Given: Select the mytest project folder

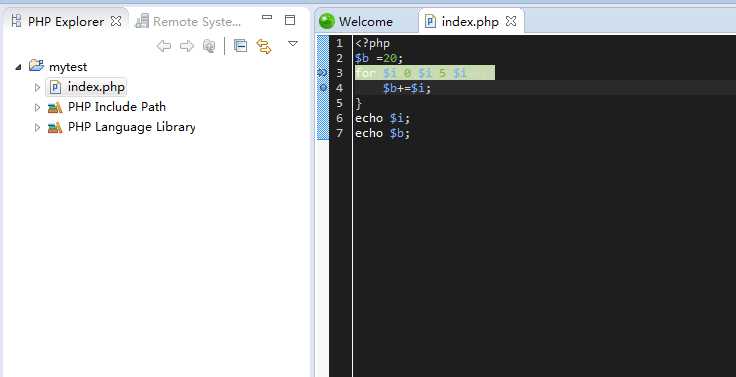Looking at the screenshot, I should pos(68,67).
